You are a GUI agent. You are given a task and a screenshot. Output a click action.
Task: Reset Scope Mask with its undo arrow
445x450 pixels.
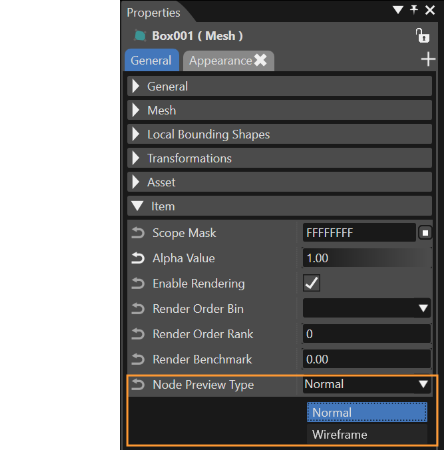point(138,233)
